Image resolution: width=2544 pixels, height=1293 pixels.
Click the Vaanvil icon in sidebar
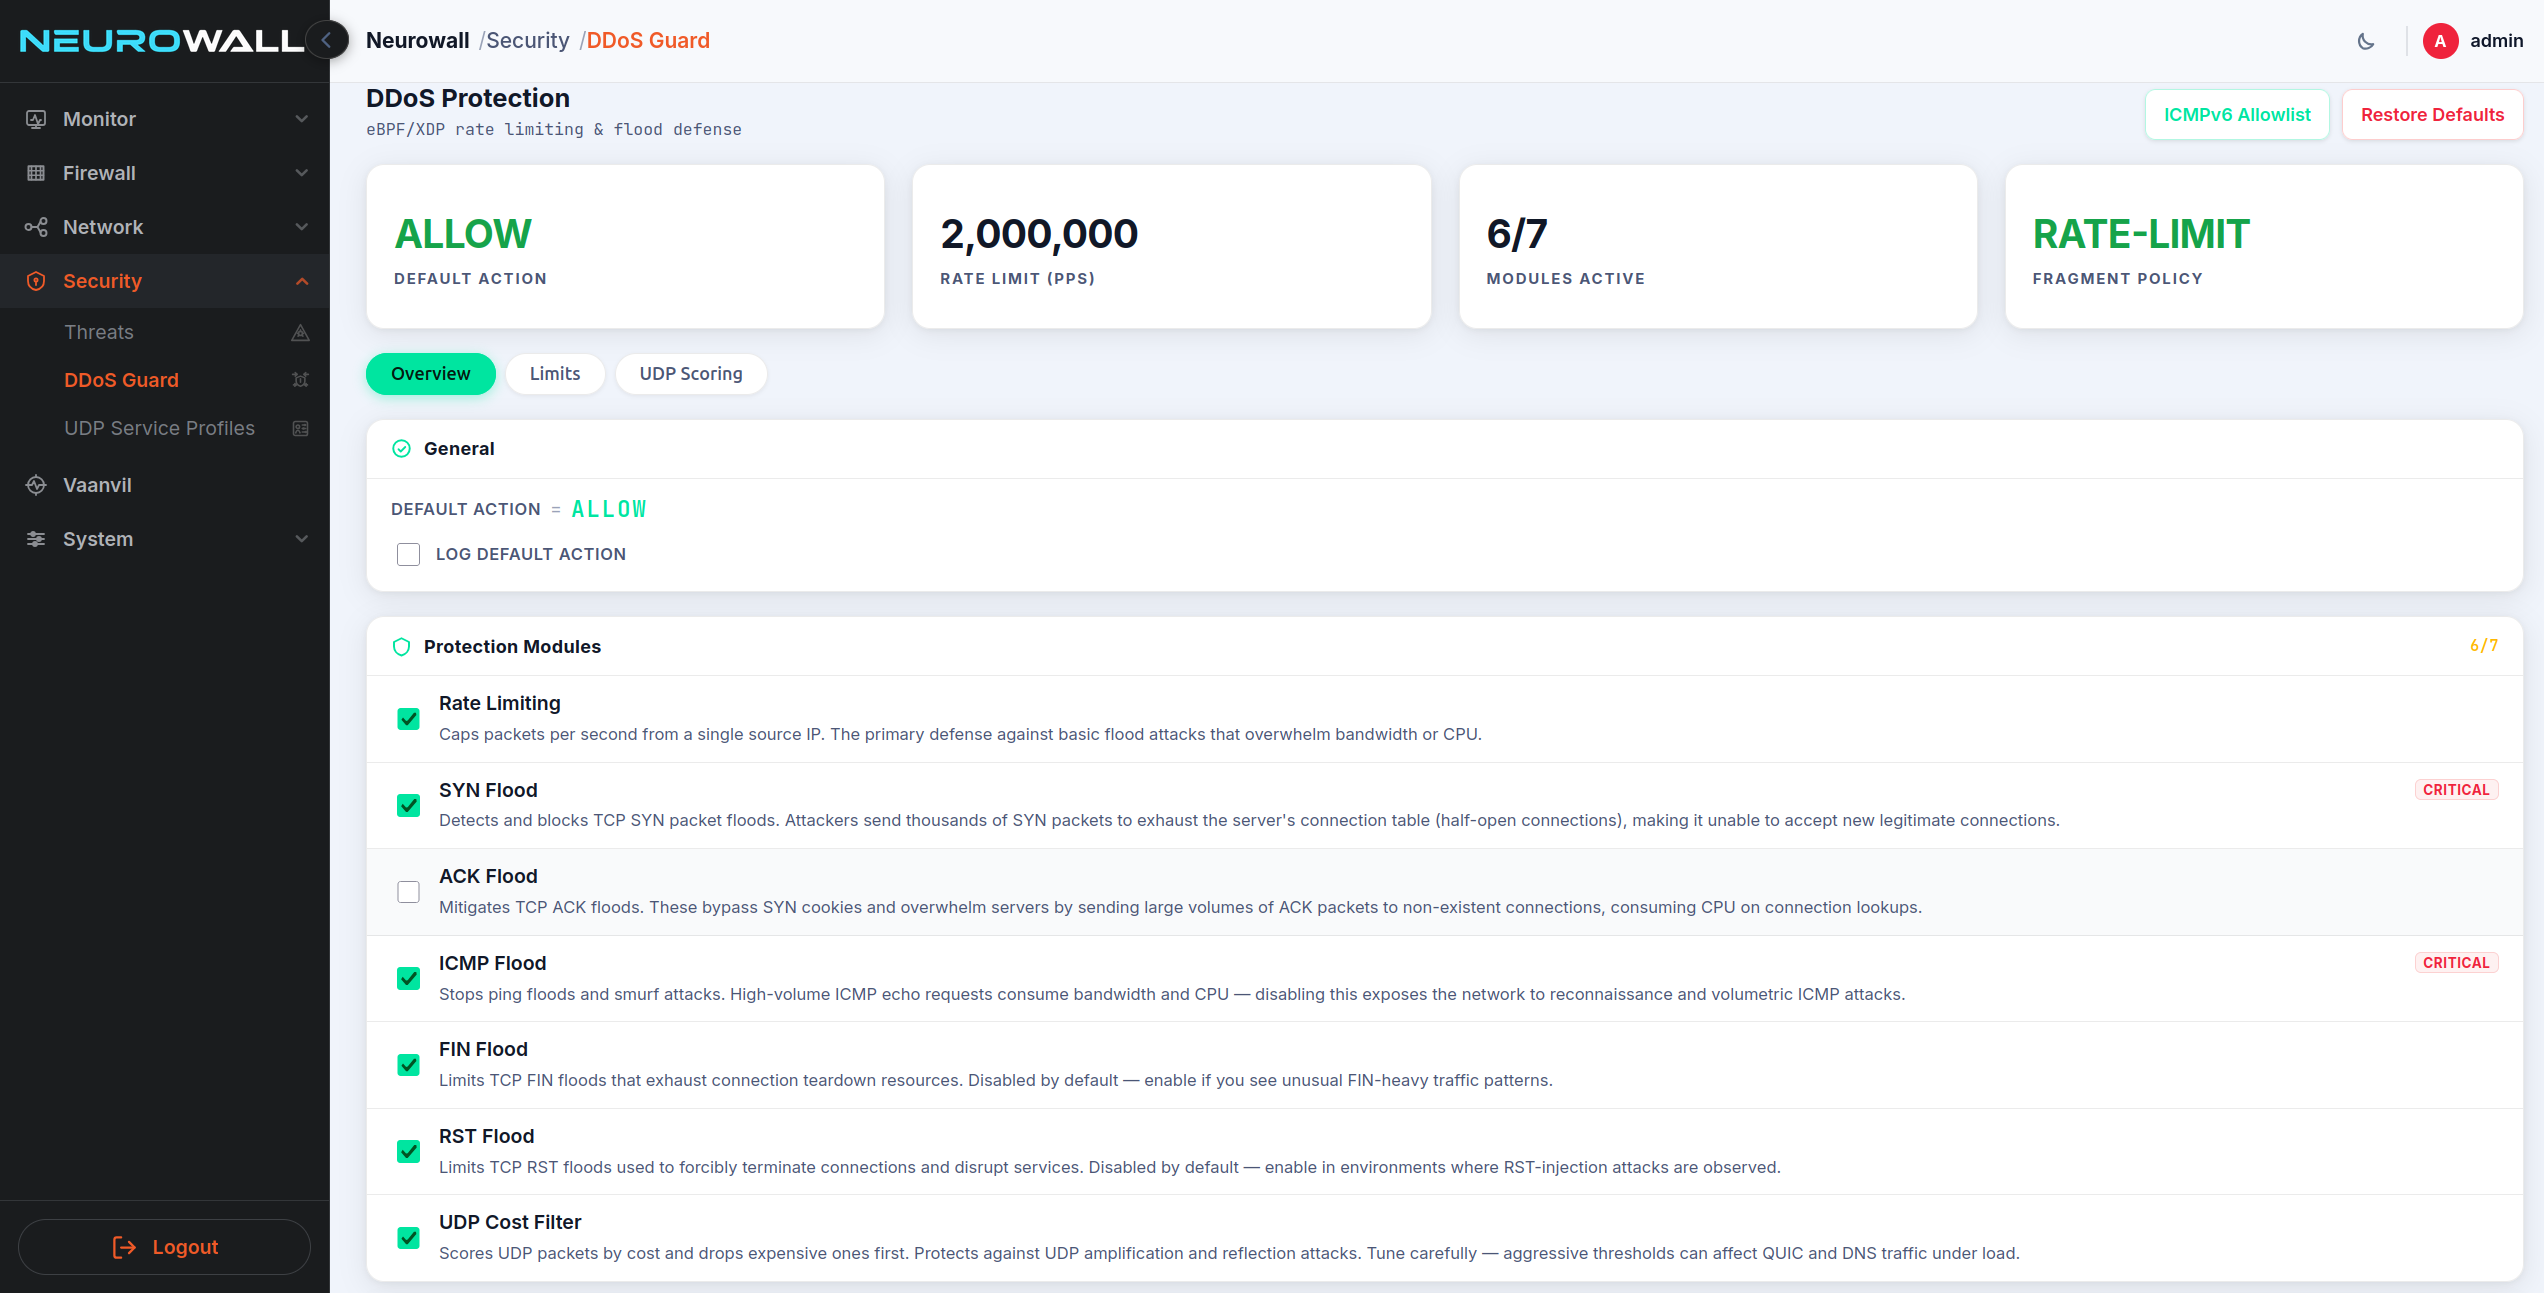point(36,485)
